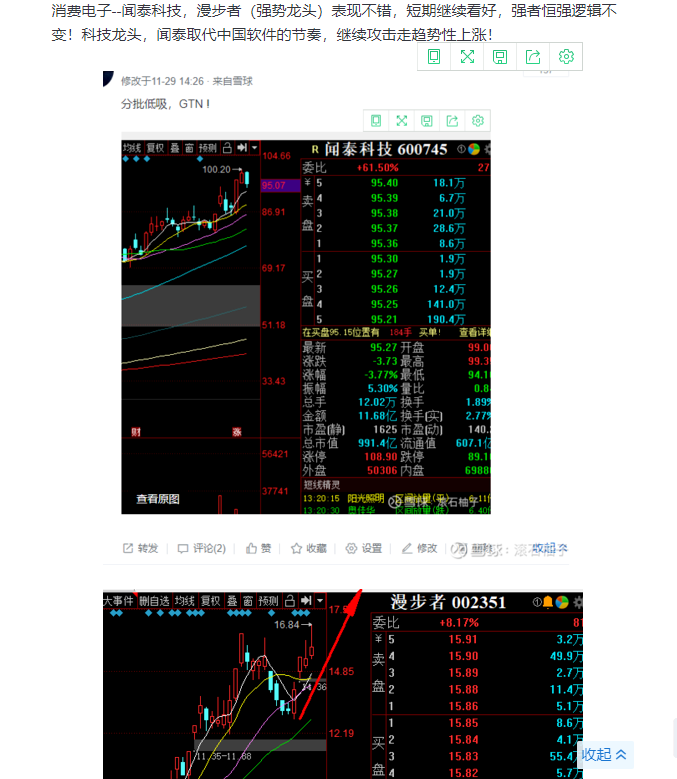The width and height of the screenshot is (677, 779).
Task: Click the 委比 +8.17% value
Action: click(x=459, y=623)
